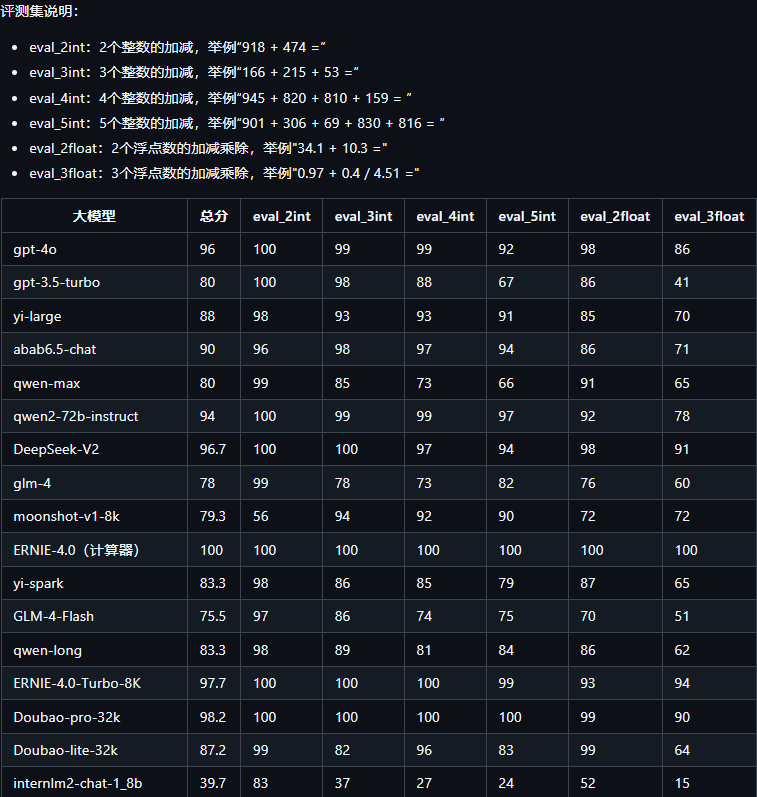757x797 pixels.
Task: Click the 总分 column header
Action: pos(213,216)
